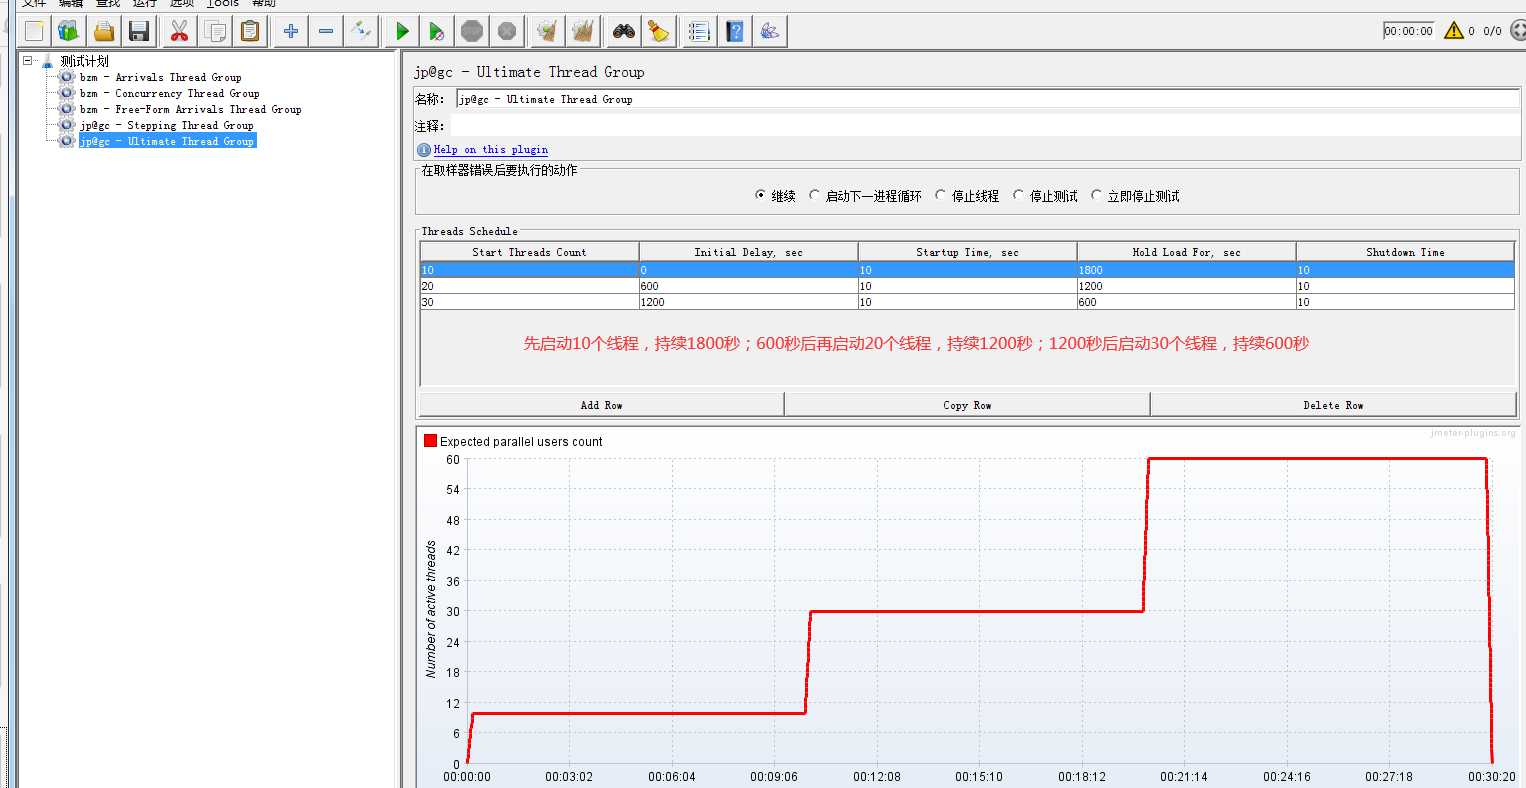This screenshot has height=788, width=1526.
Task: Reset search with the brush icon
Action: (659, 31)
